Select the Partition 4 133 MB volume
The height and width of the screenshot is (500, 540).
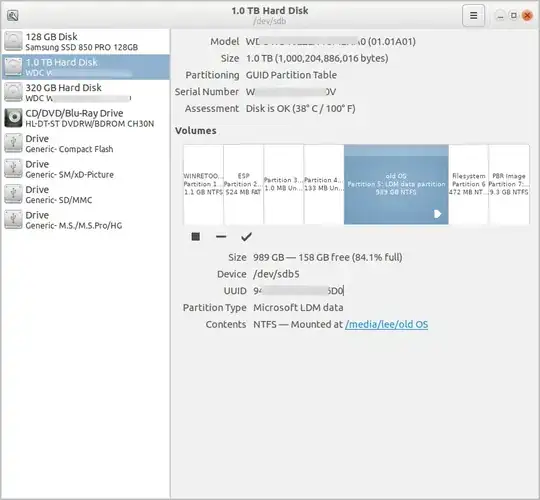324,185
